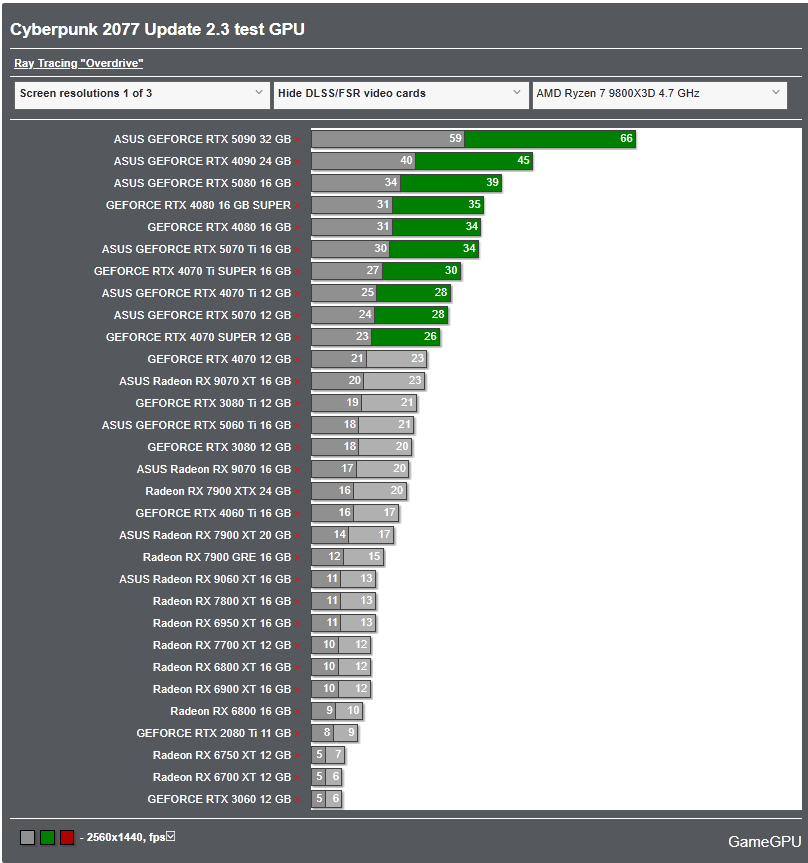Click the red legend color swatch

[x=67, y=838]
